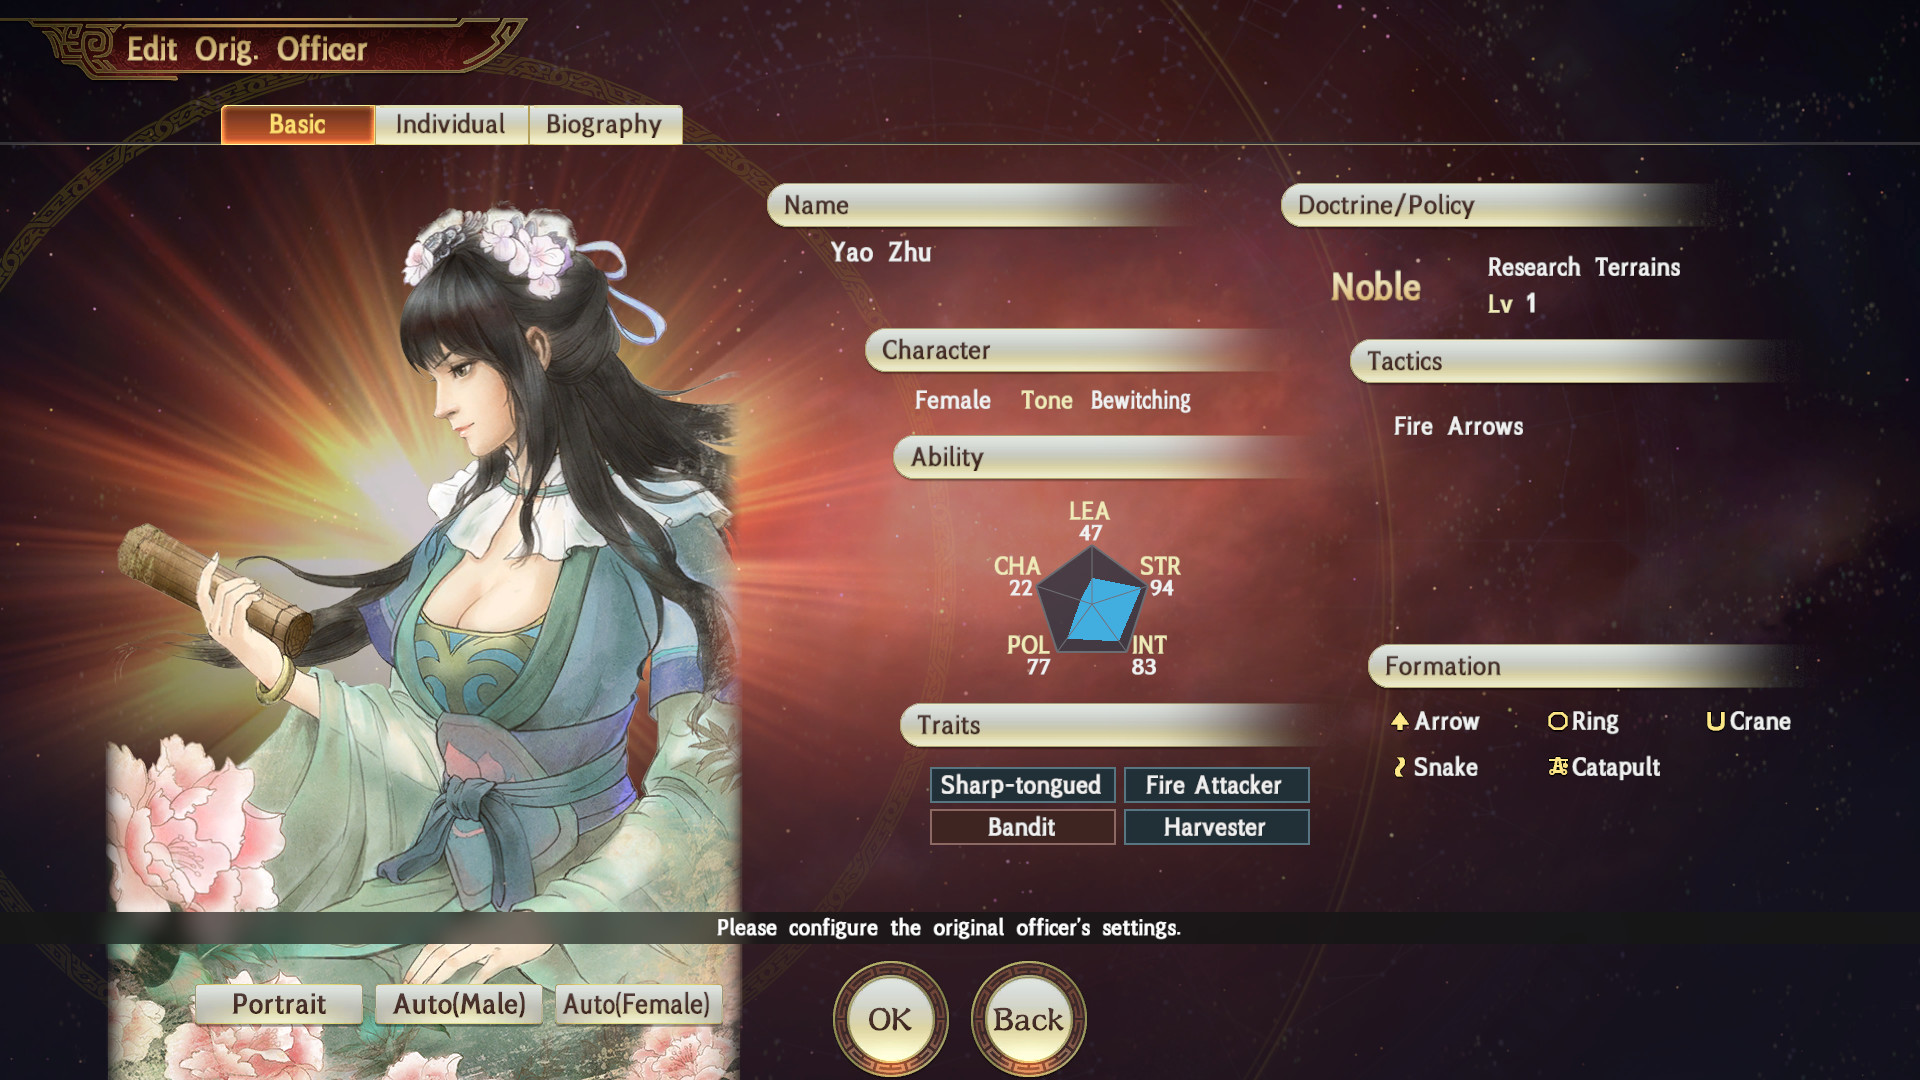The width and height of the screenshot is (1920, 1080).
Task: Select the Crane formation icon
Action: tap(1715, 721)
